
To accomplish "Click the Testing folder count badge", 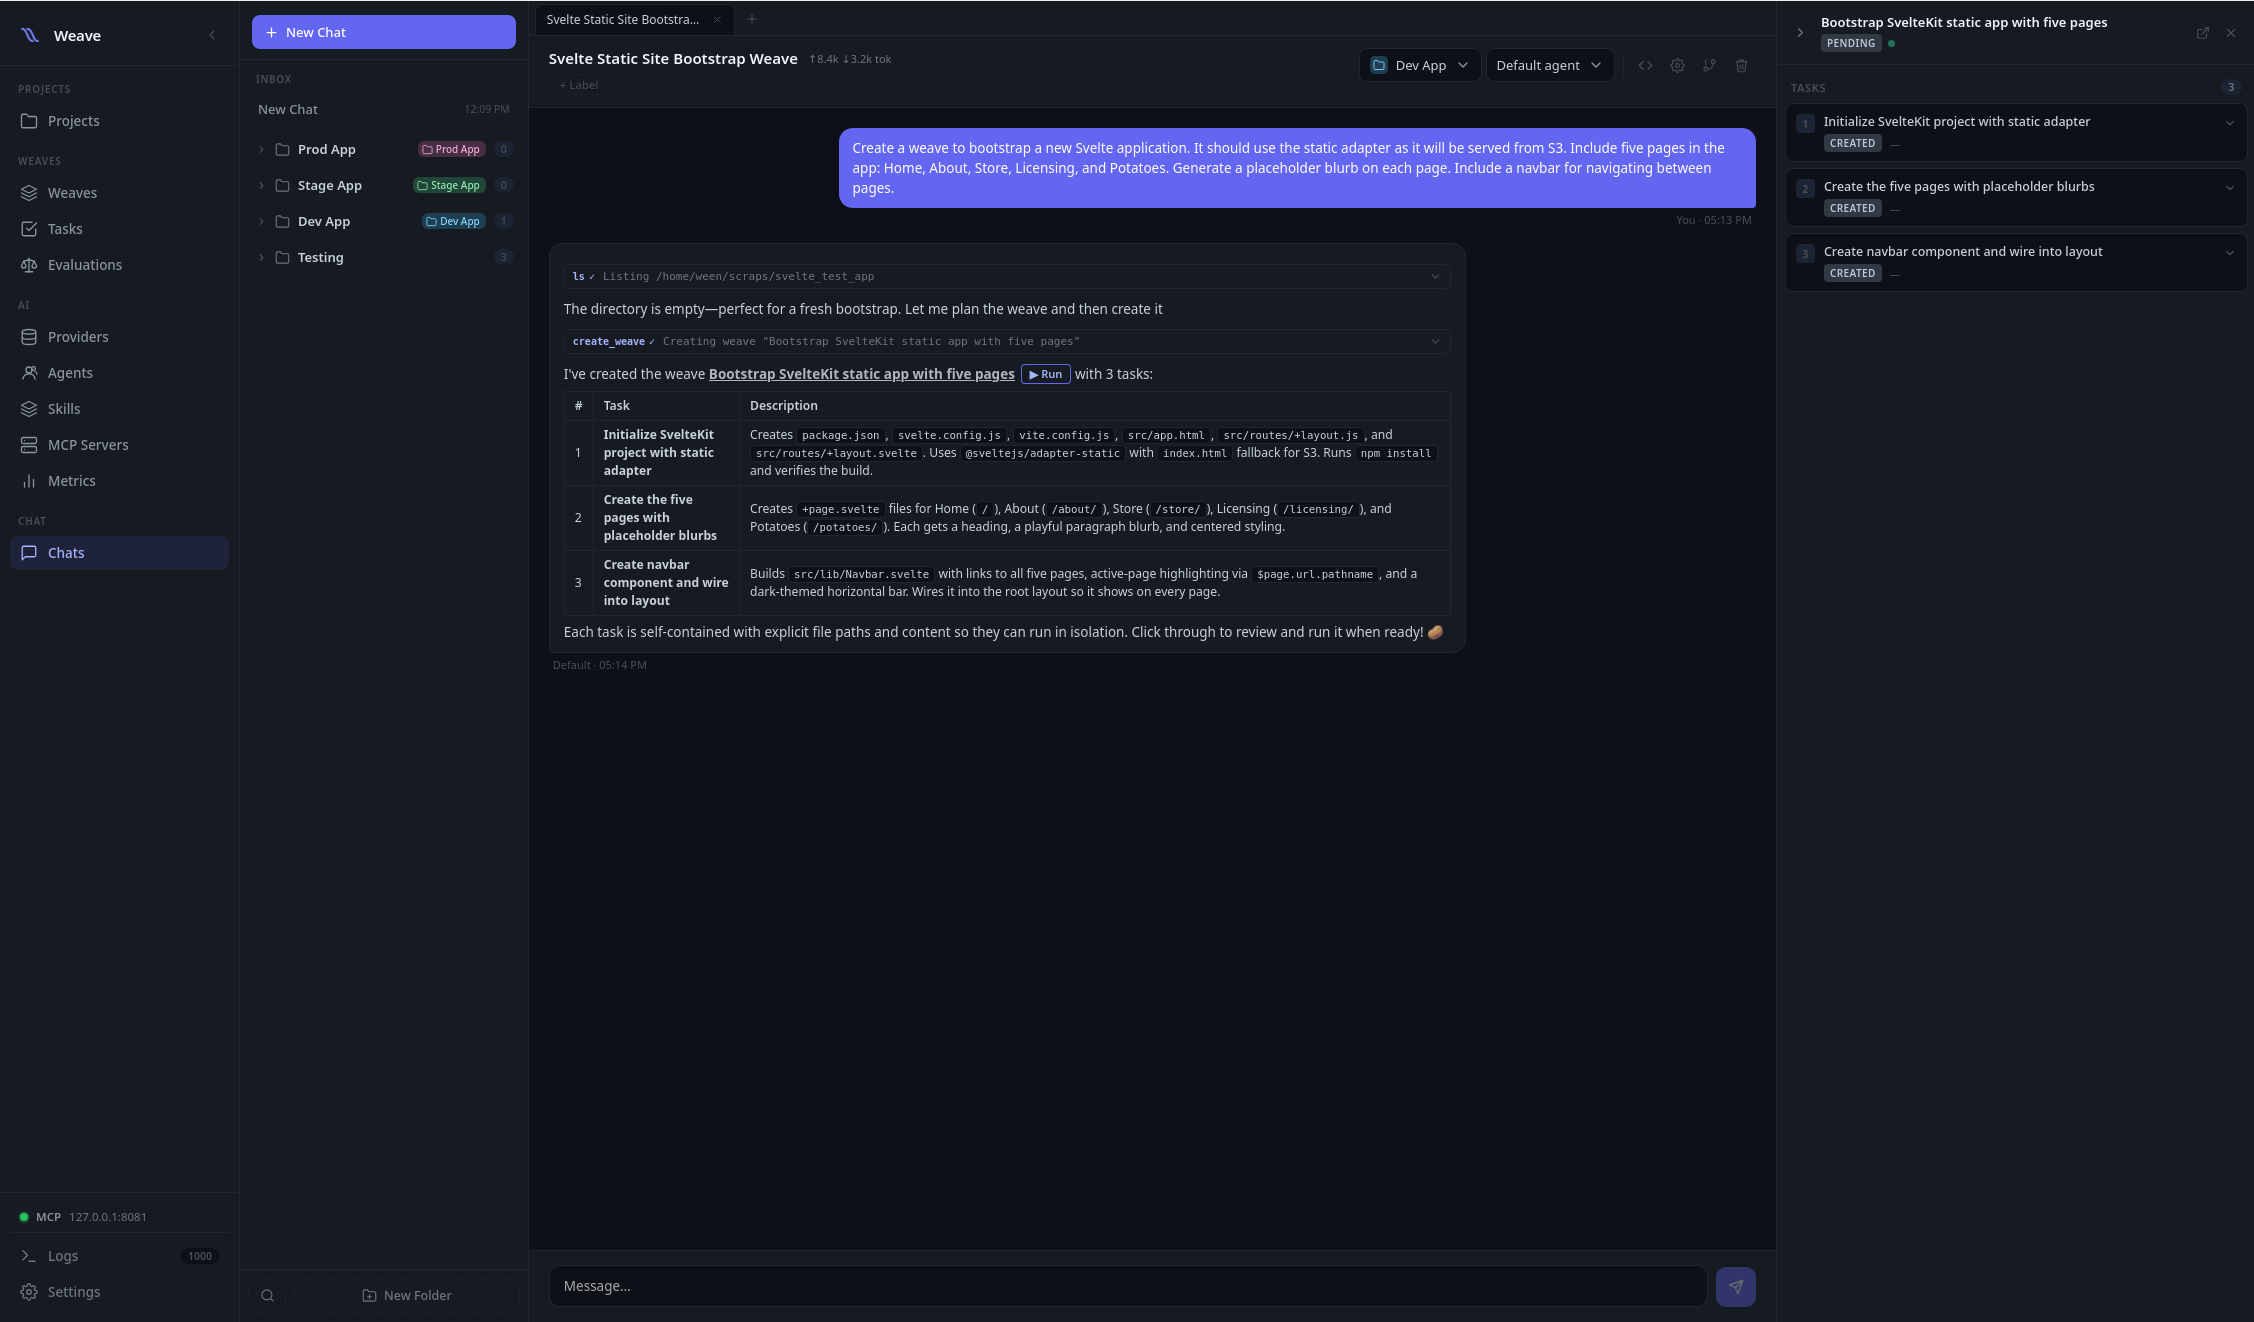I will click(503, 257).
